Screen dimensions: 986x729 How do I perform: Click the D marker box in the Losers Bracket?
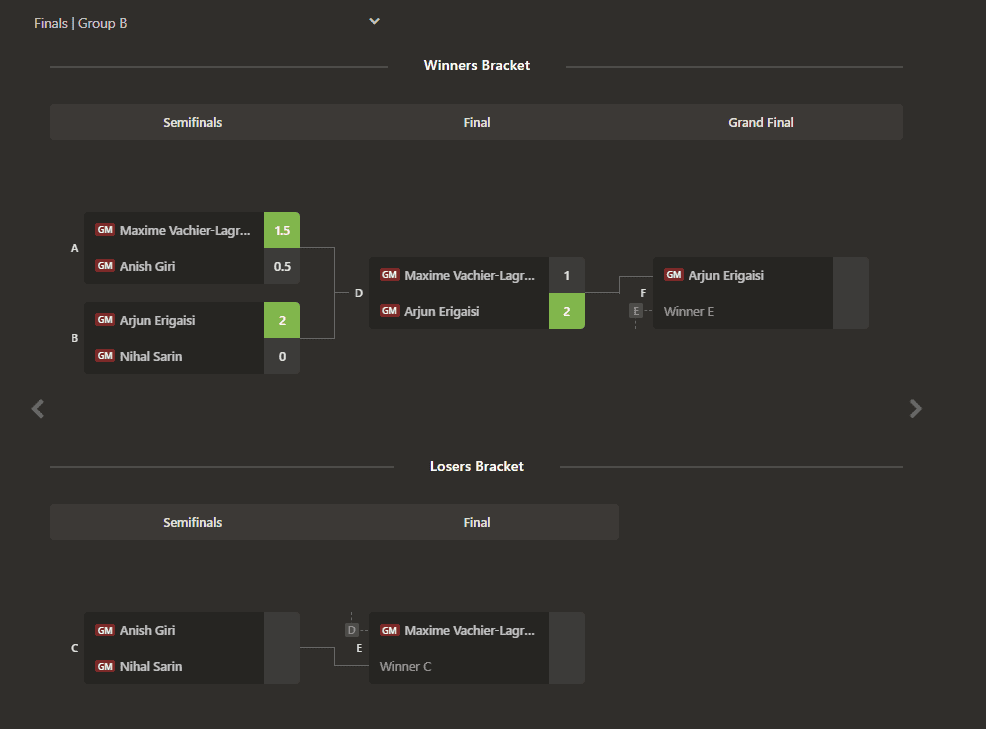[x=351, y=630]
